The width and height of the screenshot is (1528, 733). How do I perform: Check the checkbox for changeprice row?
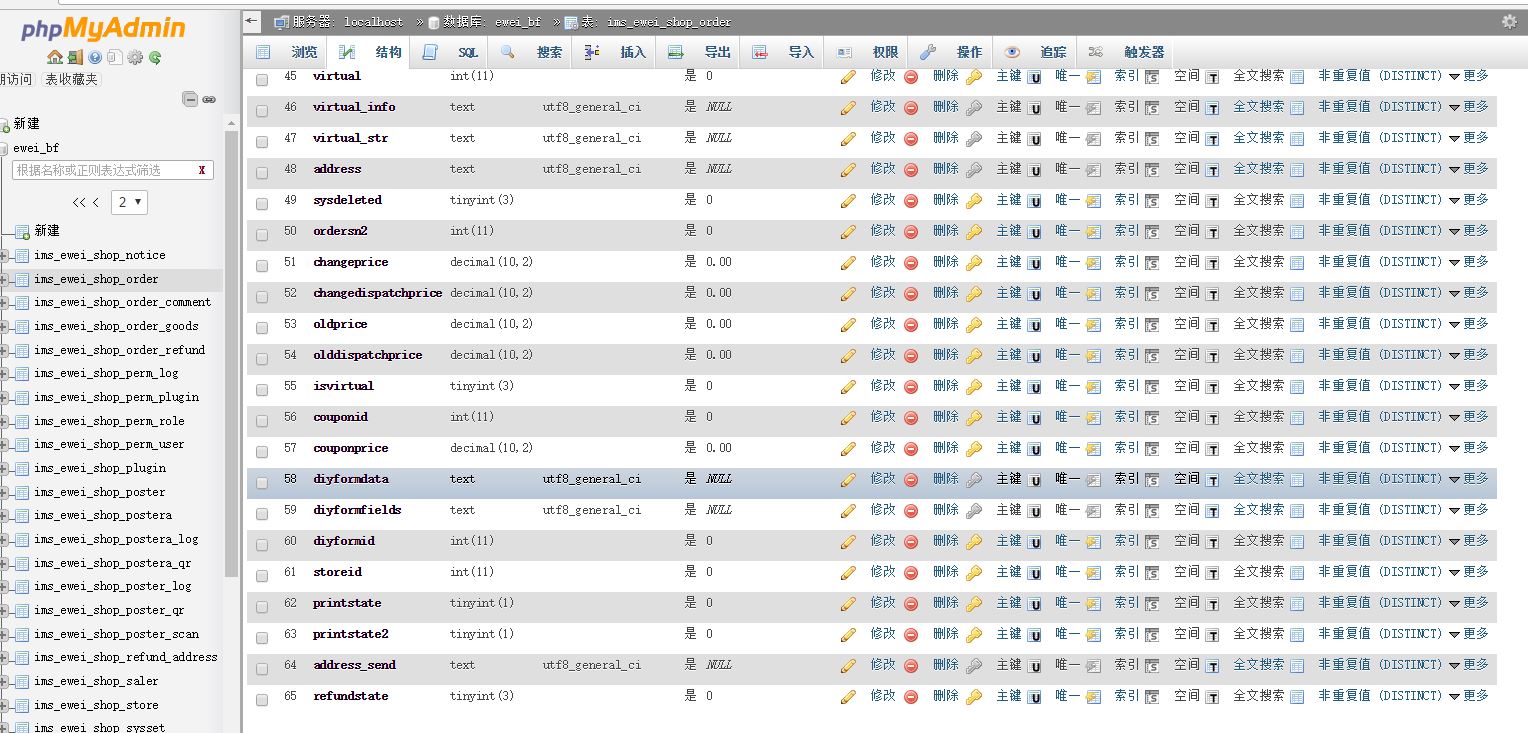(x=262, y=265)
